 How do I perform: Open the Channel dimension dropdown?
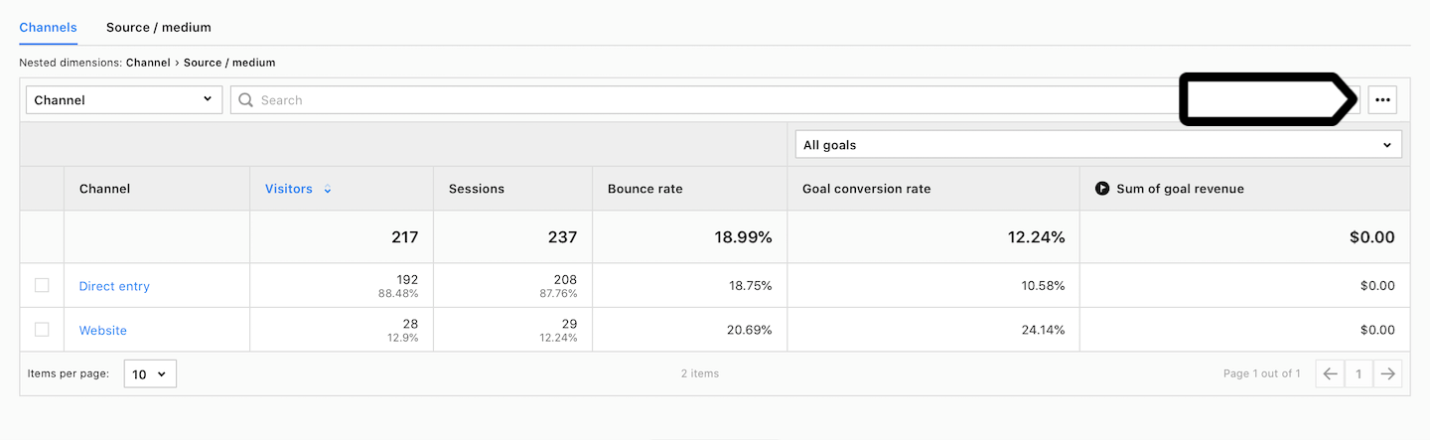click(x=123, y=100)
